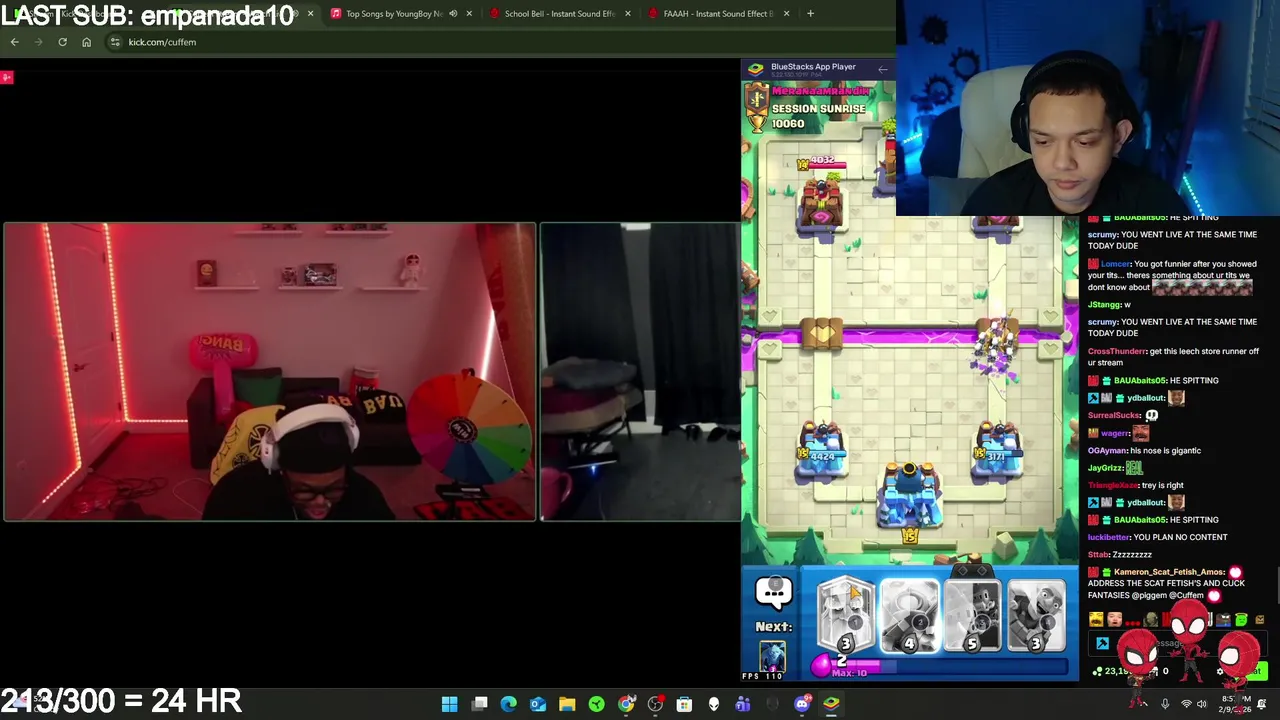Switch to OBS Studio on the taskbar
This screenshot has height=720, width=1280.
(655, 704)
